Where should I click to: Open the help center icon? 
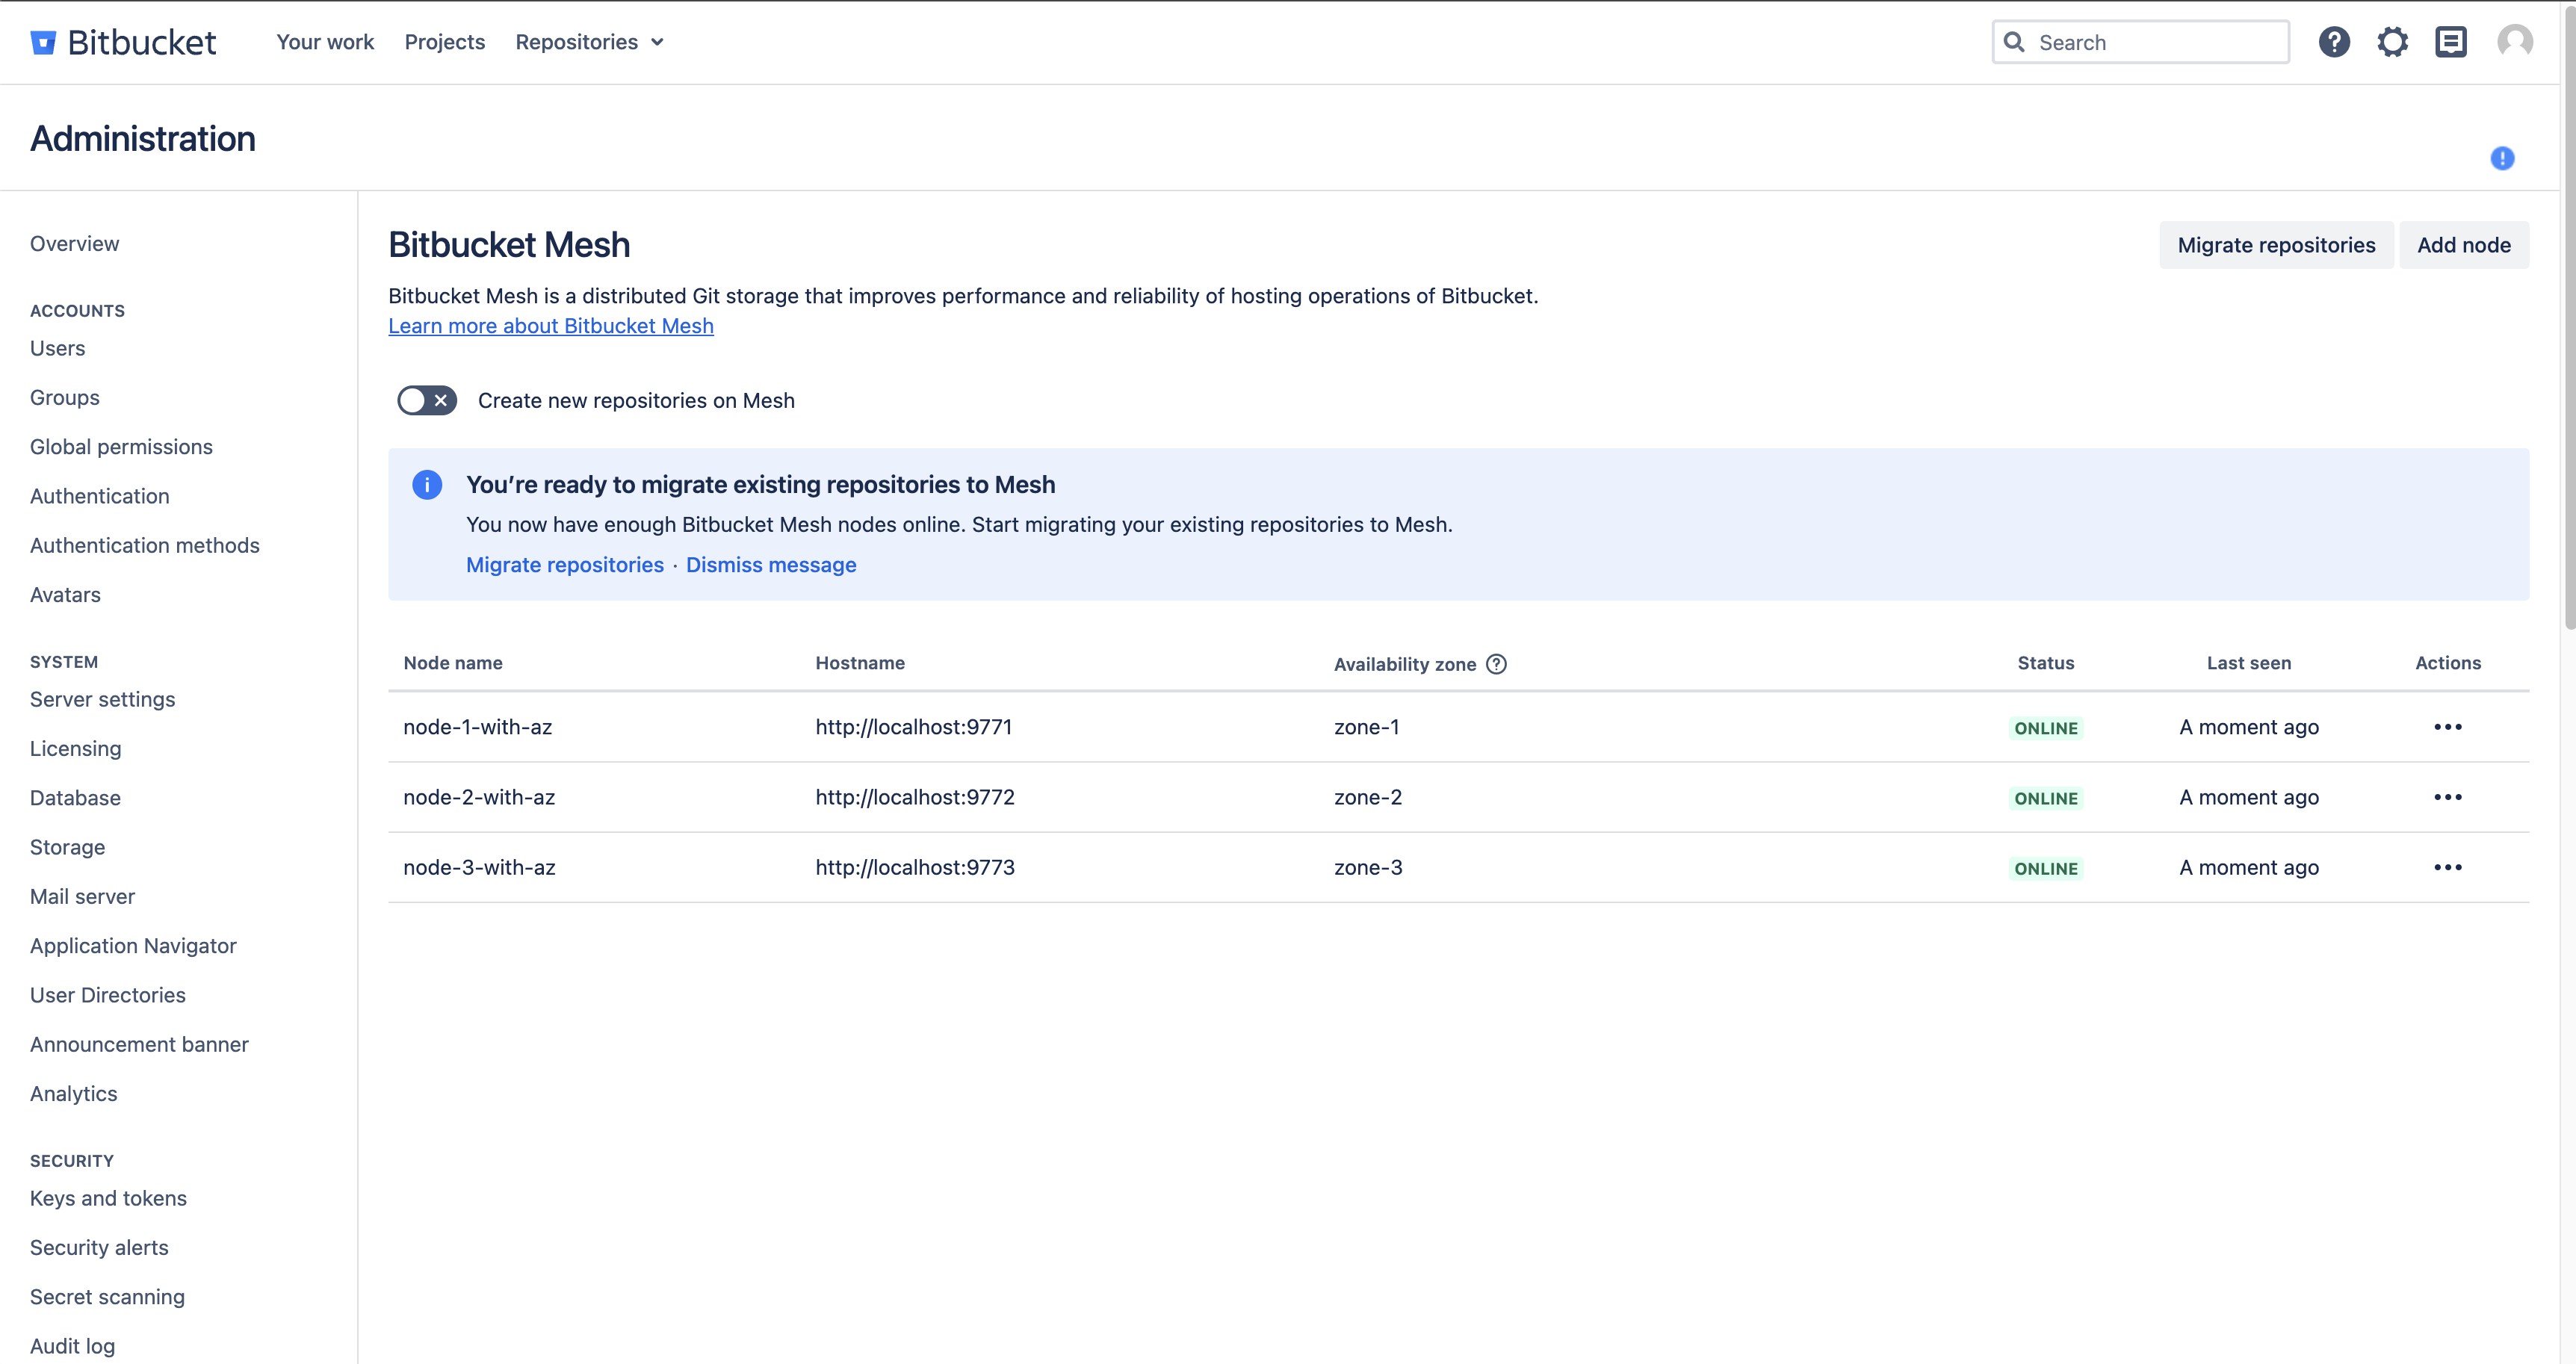click(2334, 41)
